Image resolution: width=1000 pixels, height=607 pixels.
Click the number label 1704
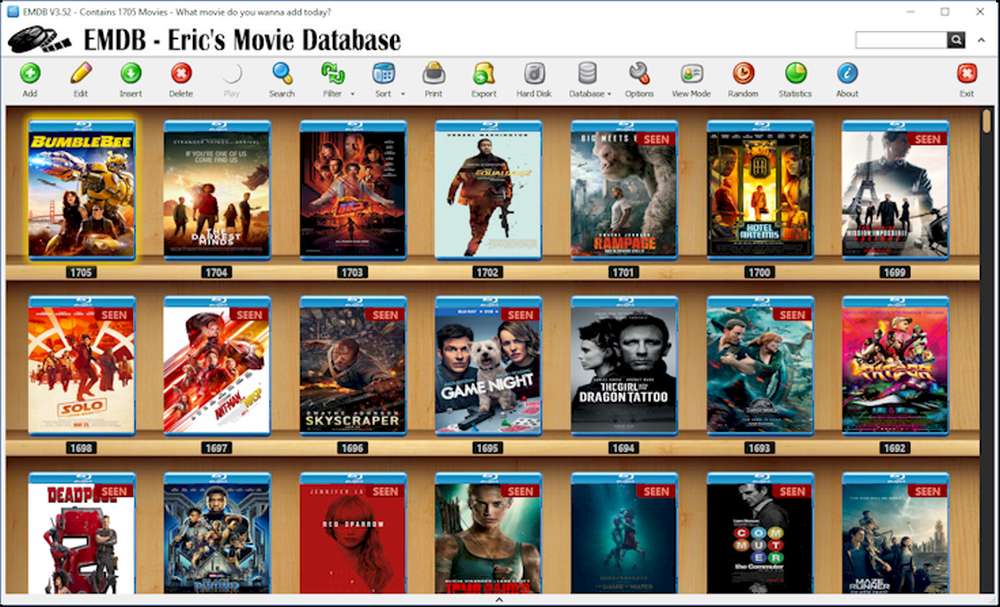(216, 272)
